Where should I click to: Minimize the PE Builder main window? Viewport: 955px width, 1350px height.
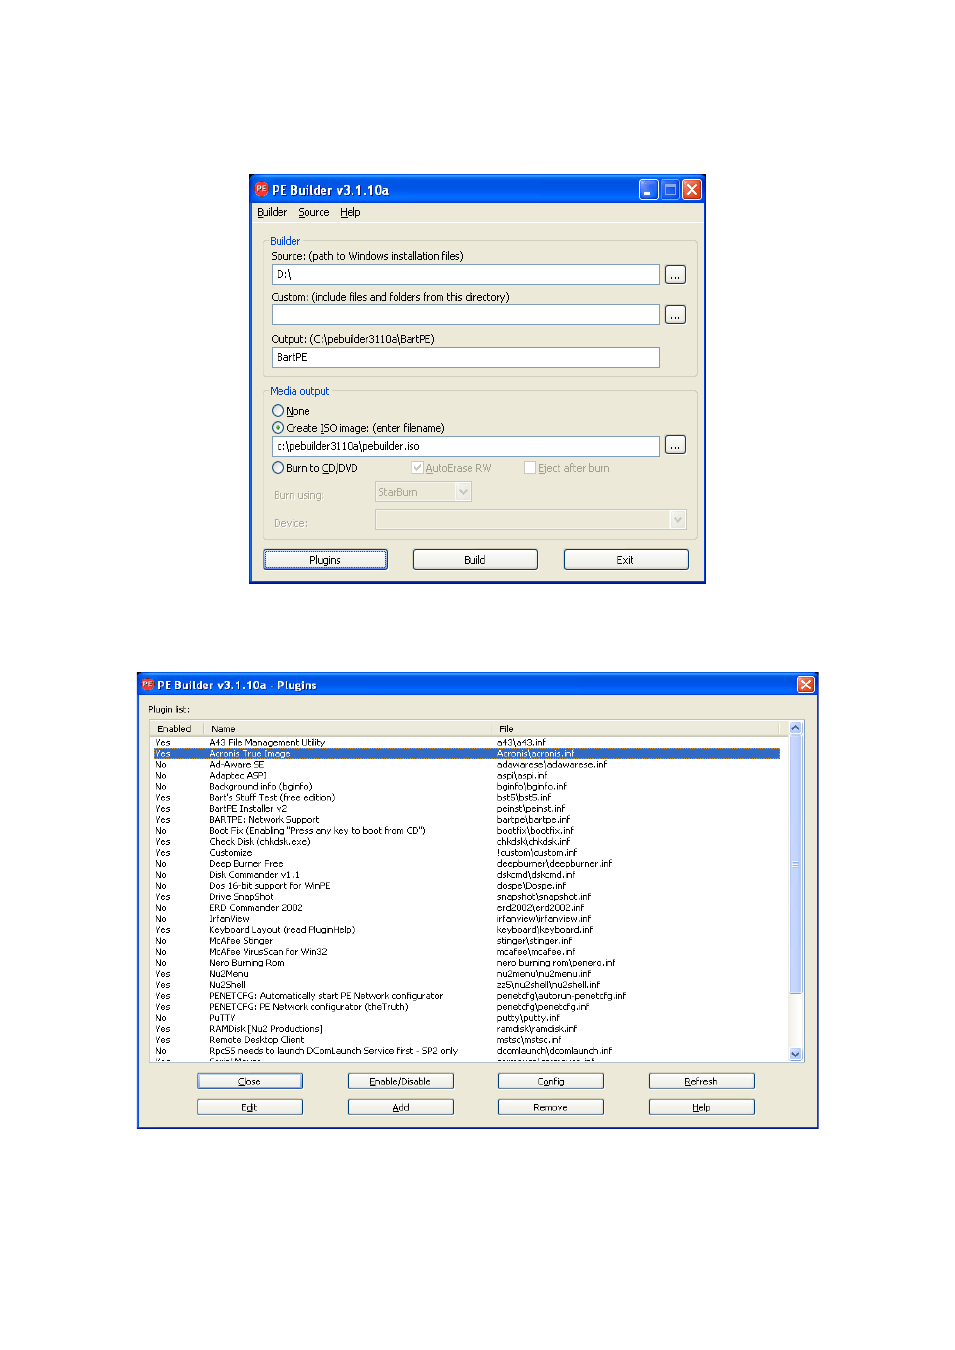coord(648,190)
